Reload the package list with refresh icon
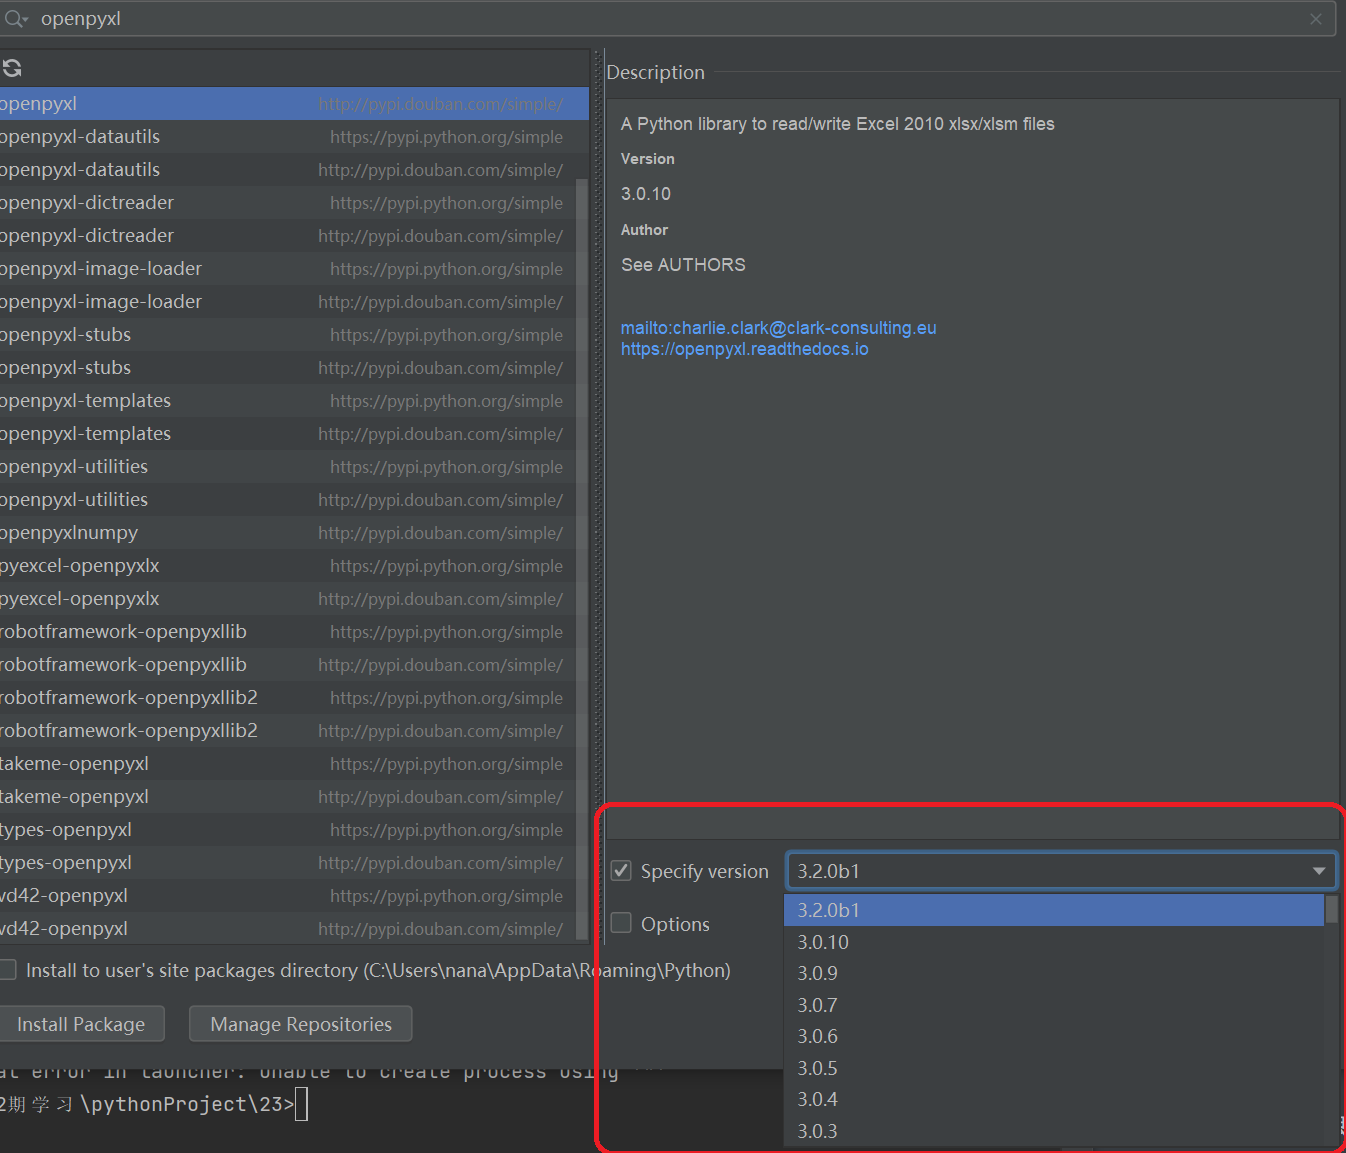This screenshot has width=1346, height=1153. (12, 68)
